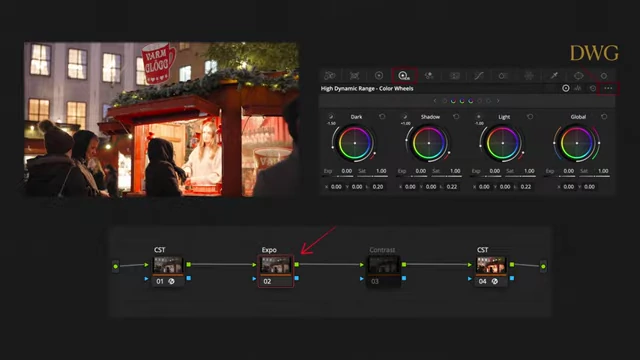Reset the Shadow zone wheel
This screenshot has height=360, width=640.
pos(456,117)
